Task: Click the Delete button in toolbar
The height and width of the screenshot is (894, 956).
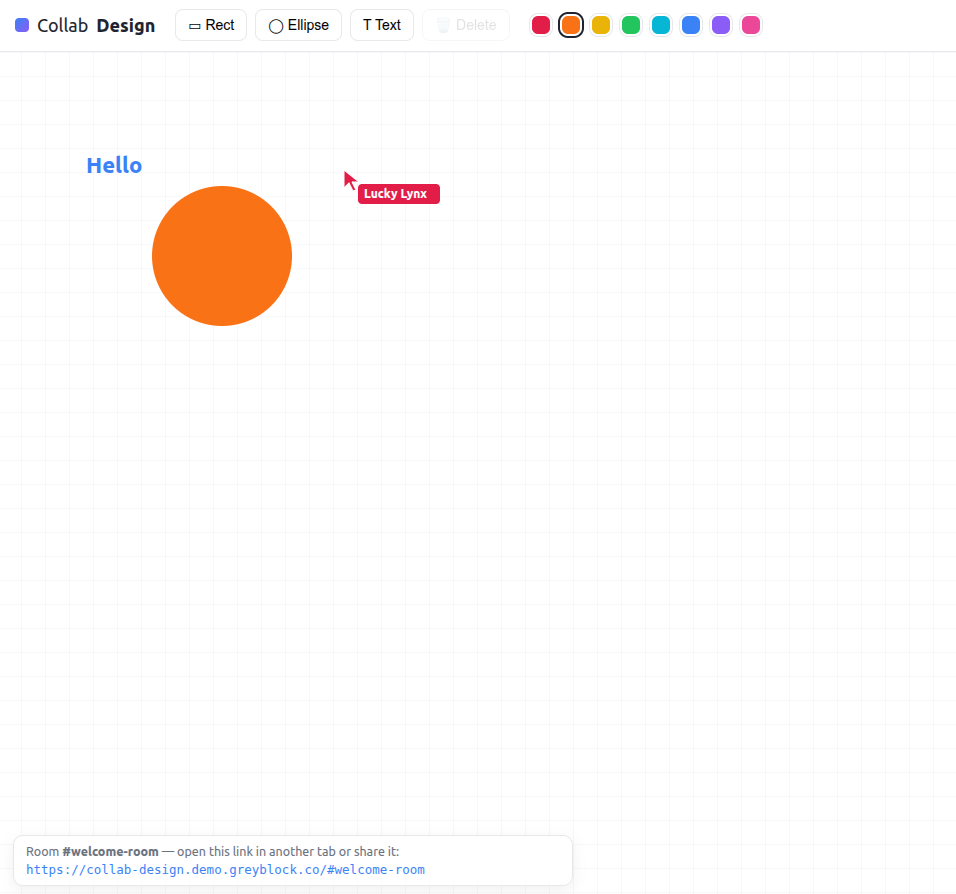Action: coord(466,25)
